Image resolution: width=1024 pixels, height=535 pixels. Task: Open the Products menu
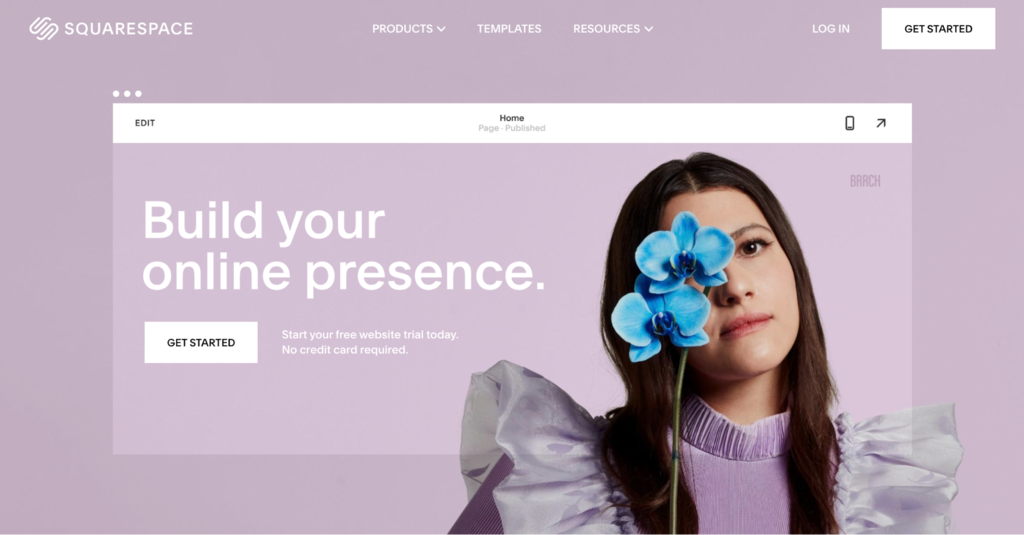pyautogui.click(x=409, y=29)
